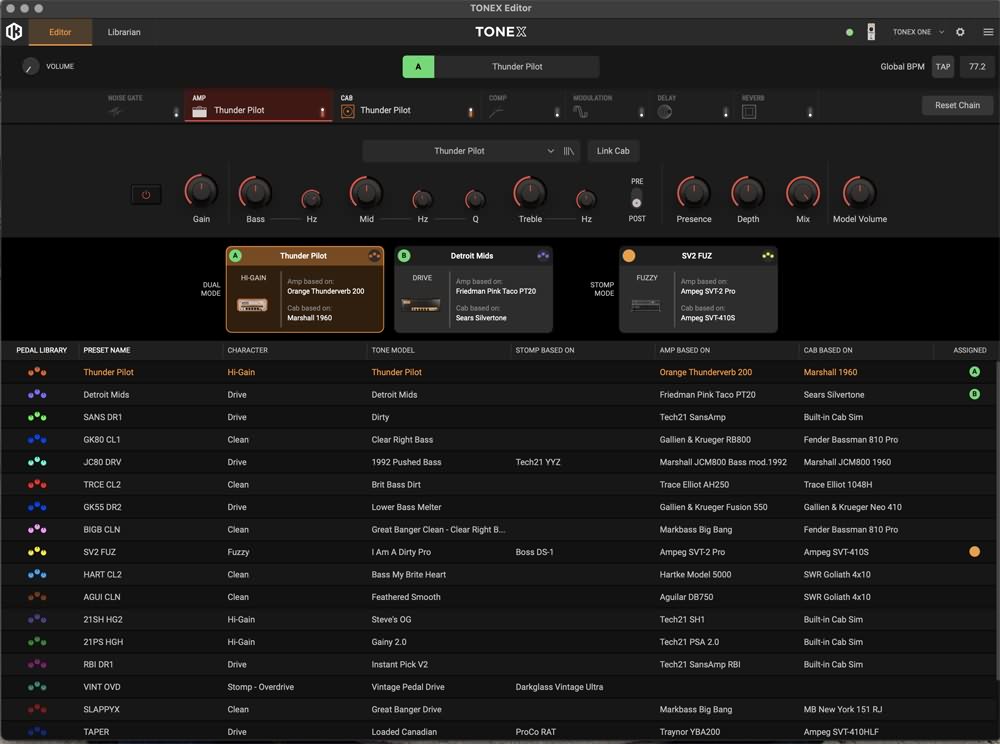Click the Link Cab button
The width and height of the screenshot is (1000, 744).
click(x=613, y=151)
